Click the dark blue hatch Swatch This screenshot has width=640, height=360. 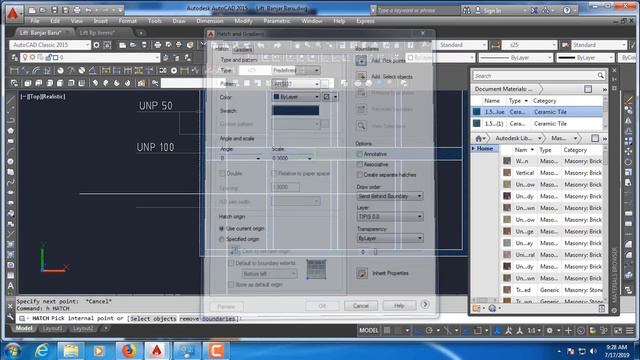tap(296, 111)
